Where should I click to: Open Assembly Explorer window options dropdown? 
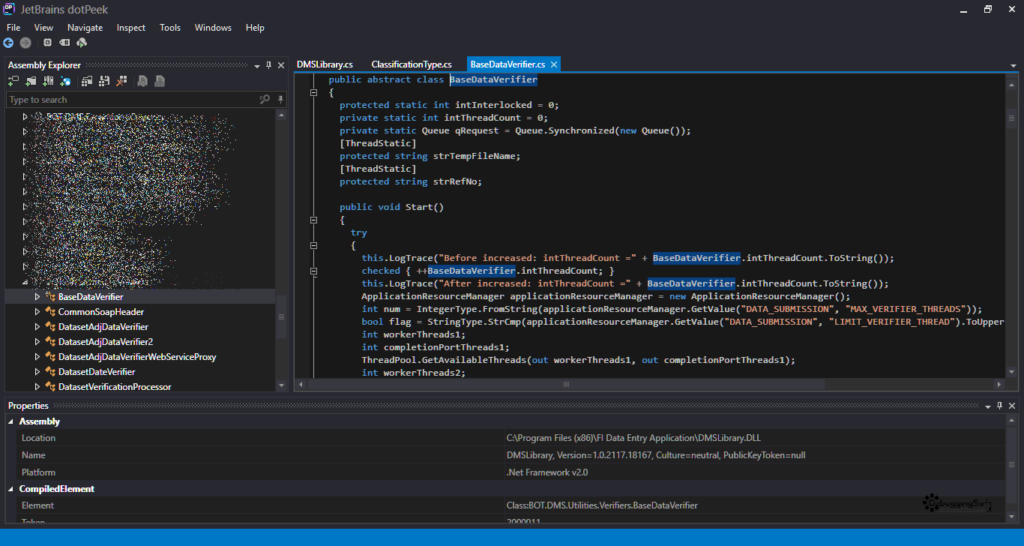257,66
